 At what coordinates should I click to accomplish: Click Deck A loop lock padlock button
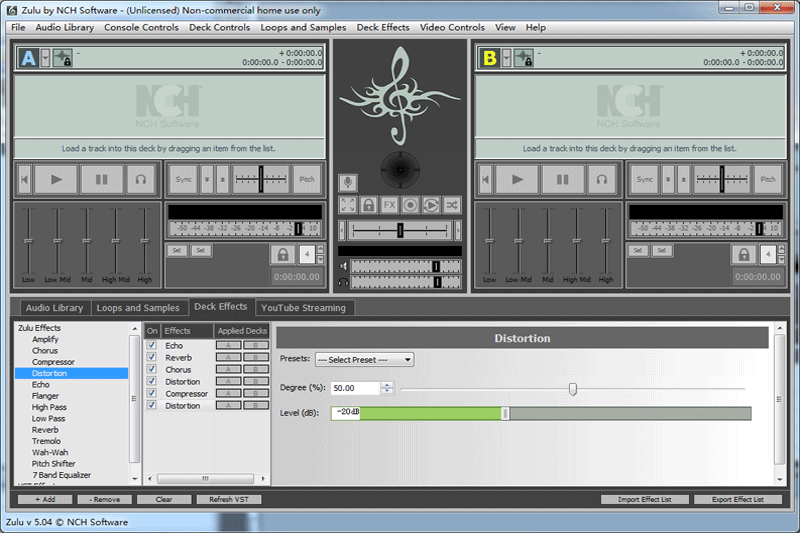tap(283, 255)
